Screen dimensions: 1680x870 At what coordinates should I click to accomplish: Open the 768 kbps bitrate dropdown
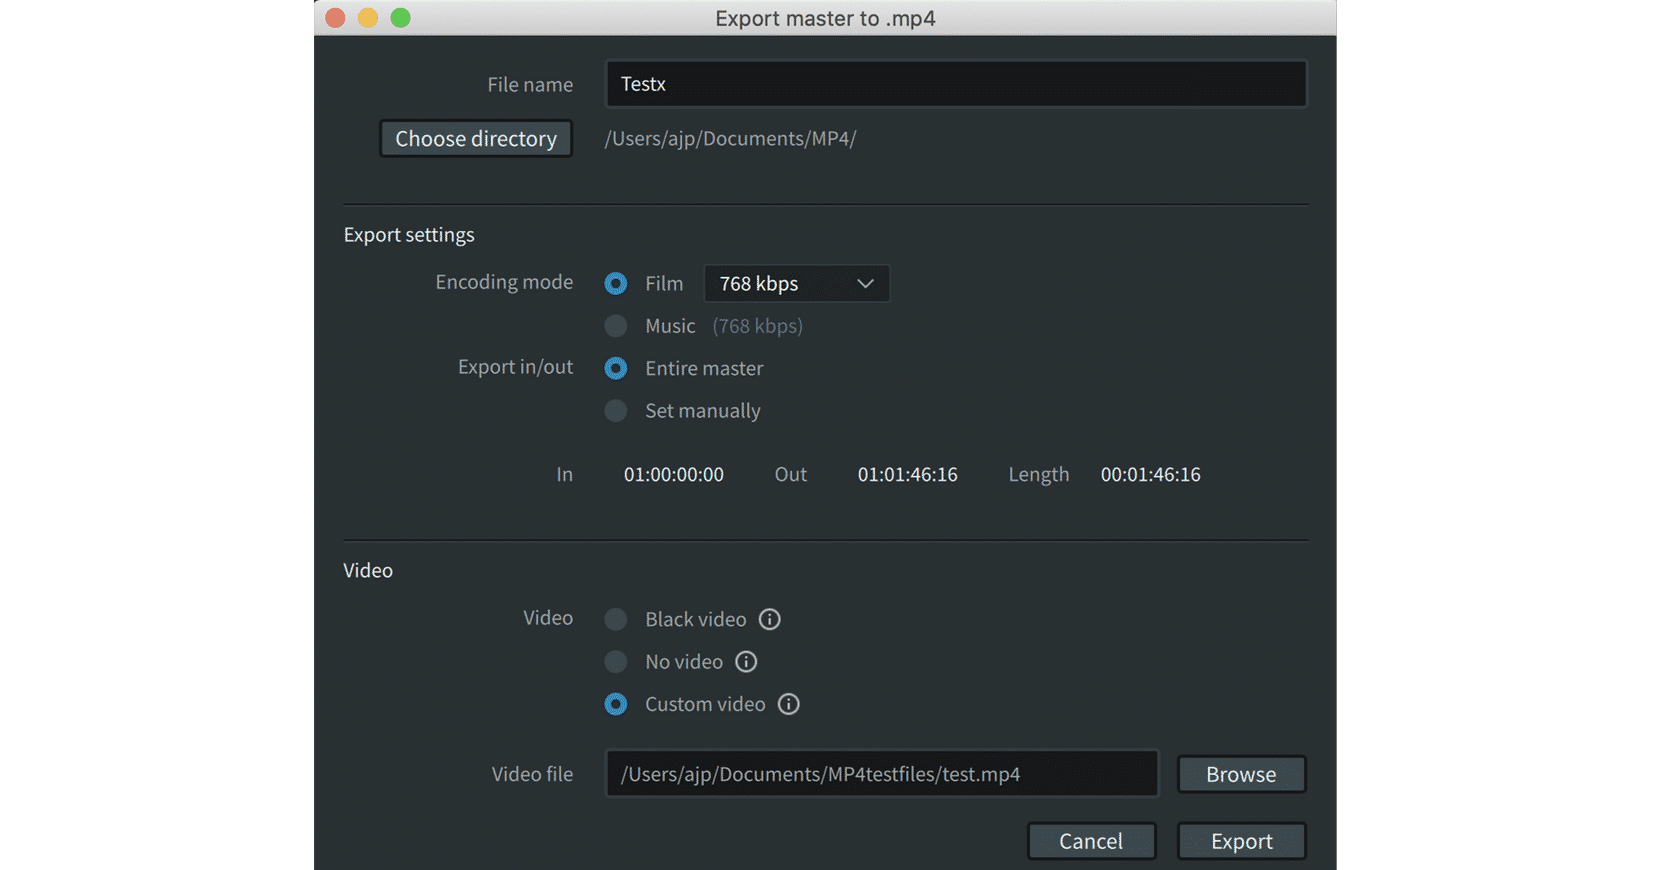pyautogui.click(x=796, y=284)
